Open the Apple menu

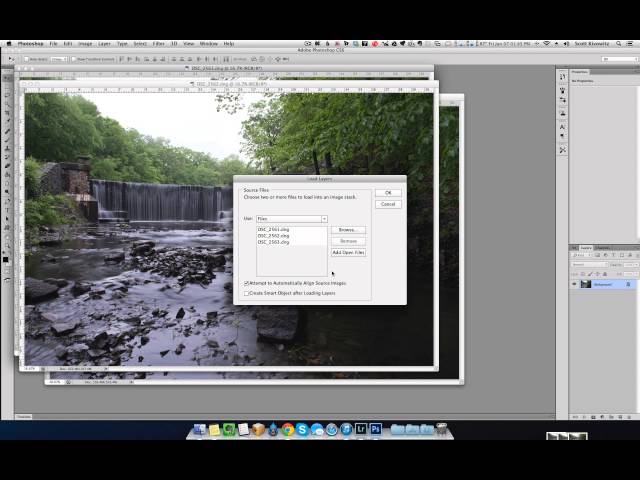9,44
